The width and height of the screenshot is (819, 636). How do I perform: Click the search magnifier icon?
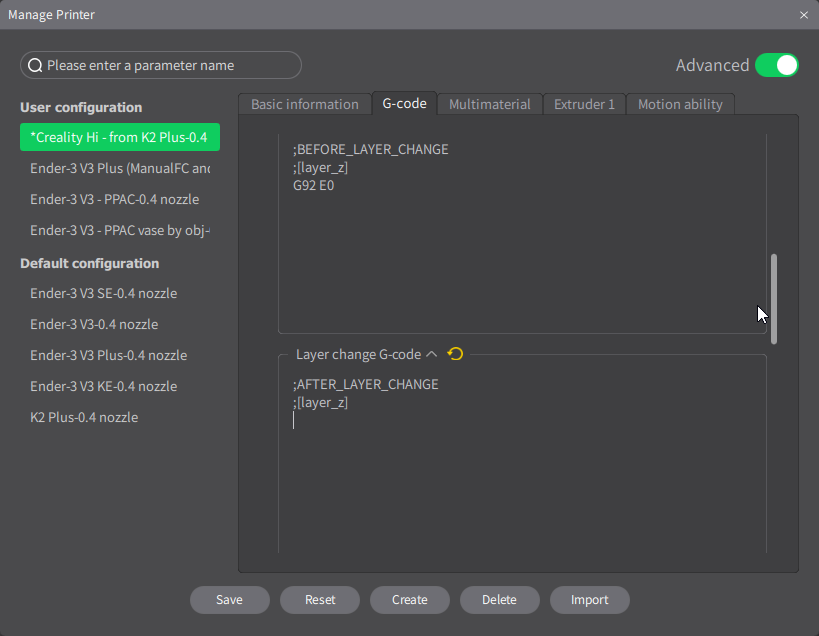point(35,66)
